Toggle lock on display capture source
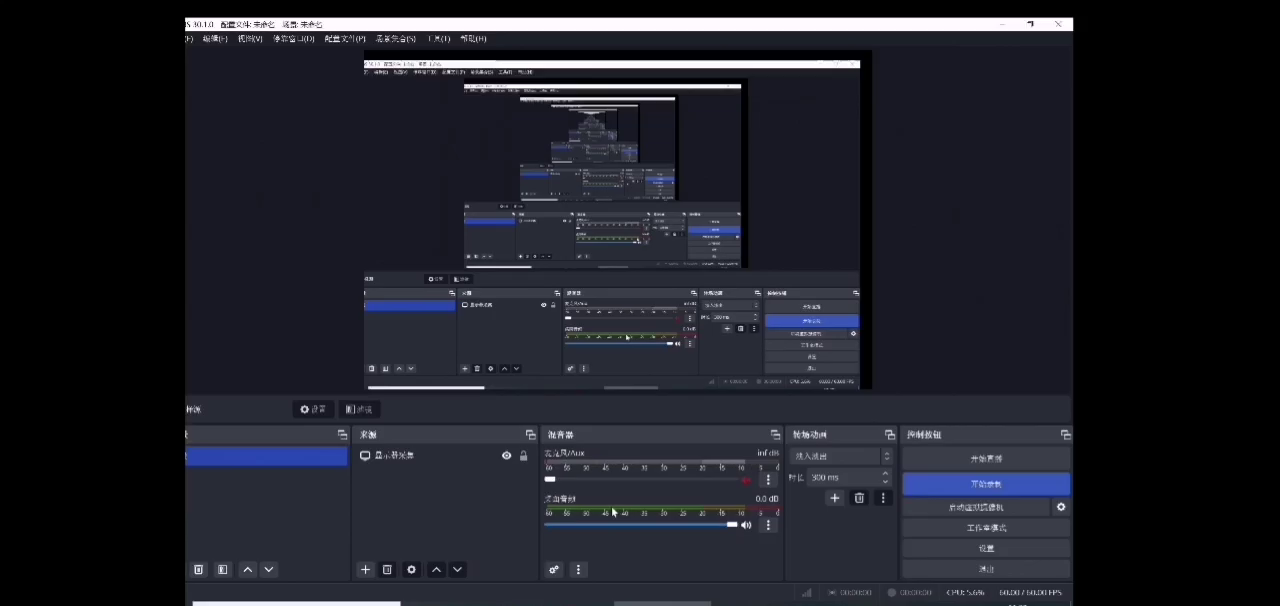This screenshot has width=1280, height=606. point(523,456)
